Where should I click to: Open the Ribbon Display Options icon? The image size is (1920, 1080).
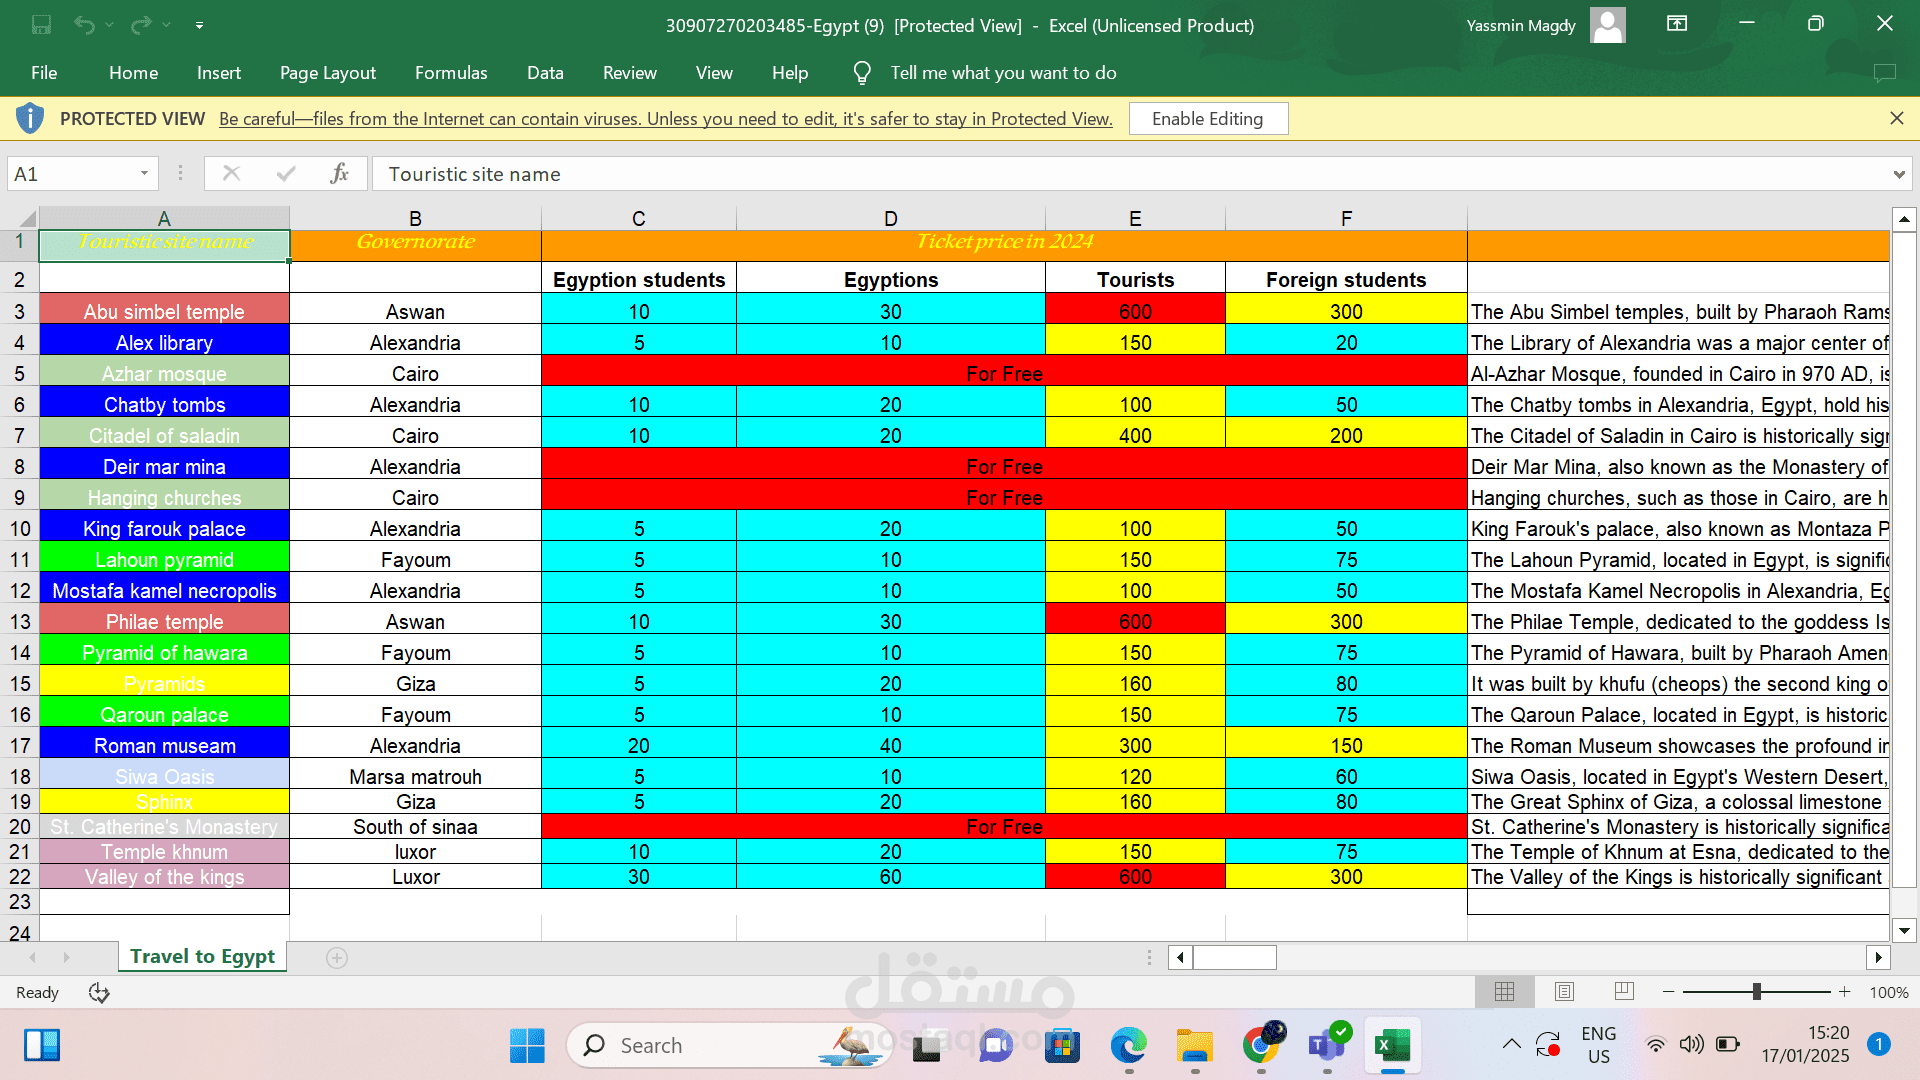pos(1677,24)
